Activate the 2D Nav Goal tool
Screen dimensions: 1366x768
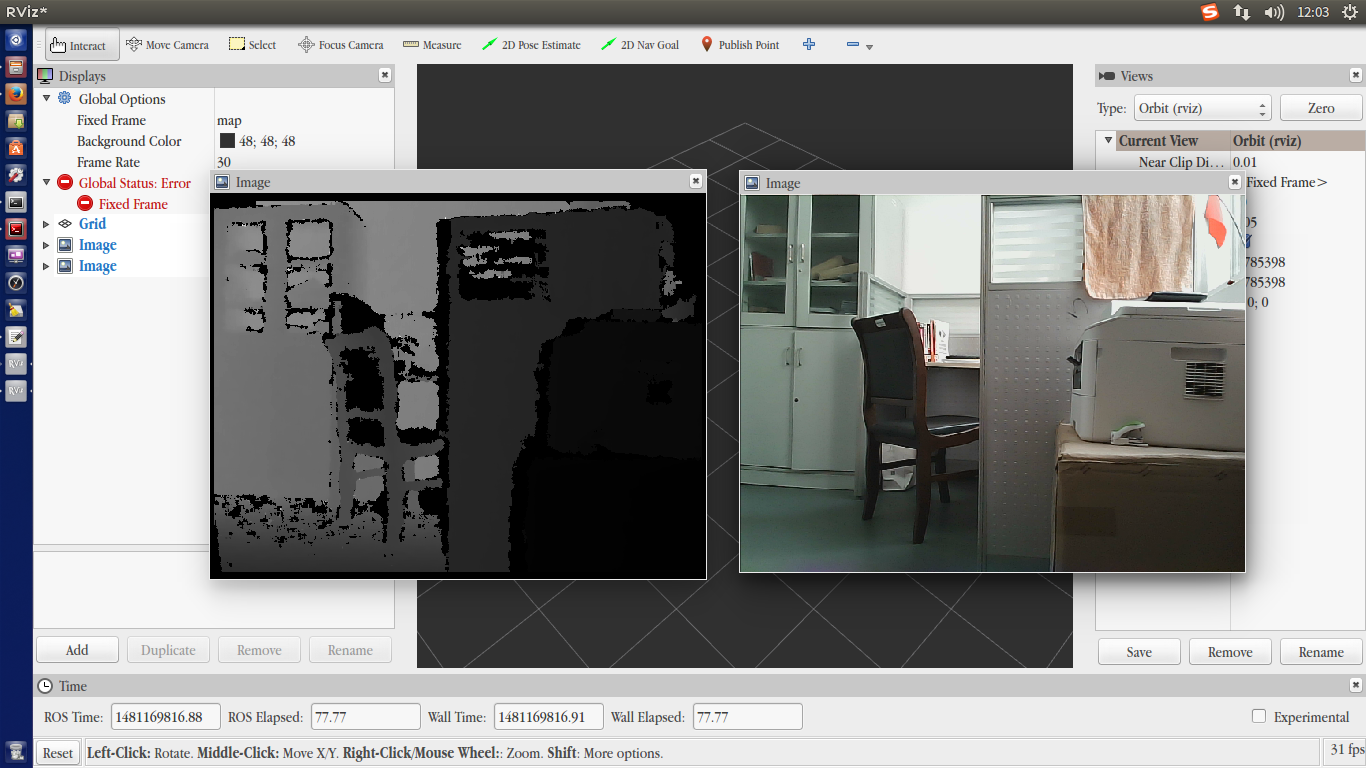click(640, 45)
